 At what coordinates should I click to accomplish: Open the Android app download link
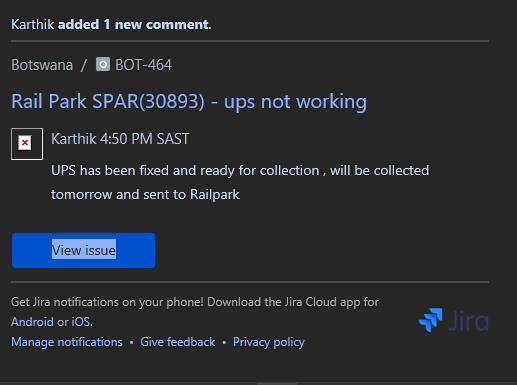tap(32, 322)
